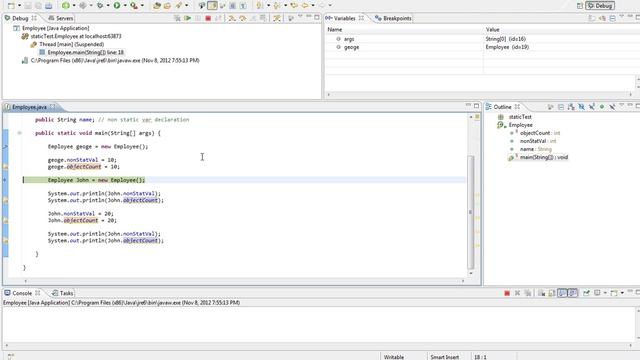Switch to the Breakpoints tab
The image size is (640, 360).
[x=393, y=18]
